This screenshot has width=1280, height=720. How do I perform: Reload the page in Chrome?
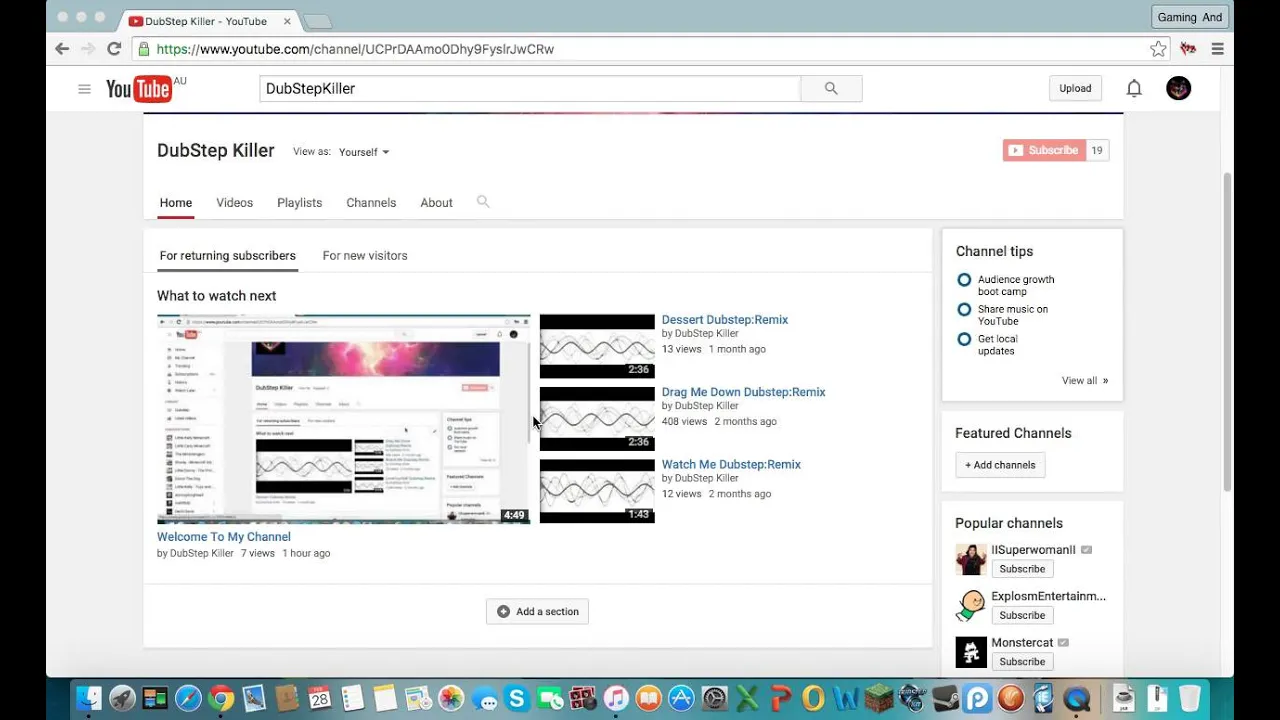click(114, 49)
